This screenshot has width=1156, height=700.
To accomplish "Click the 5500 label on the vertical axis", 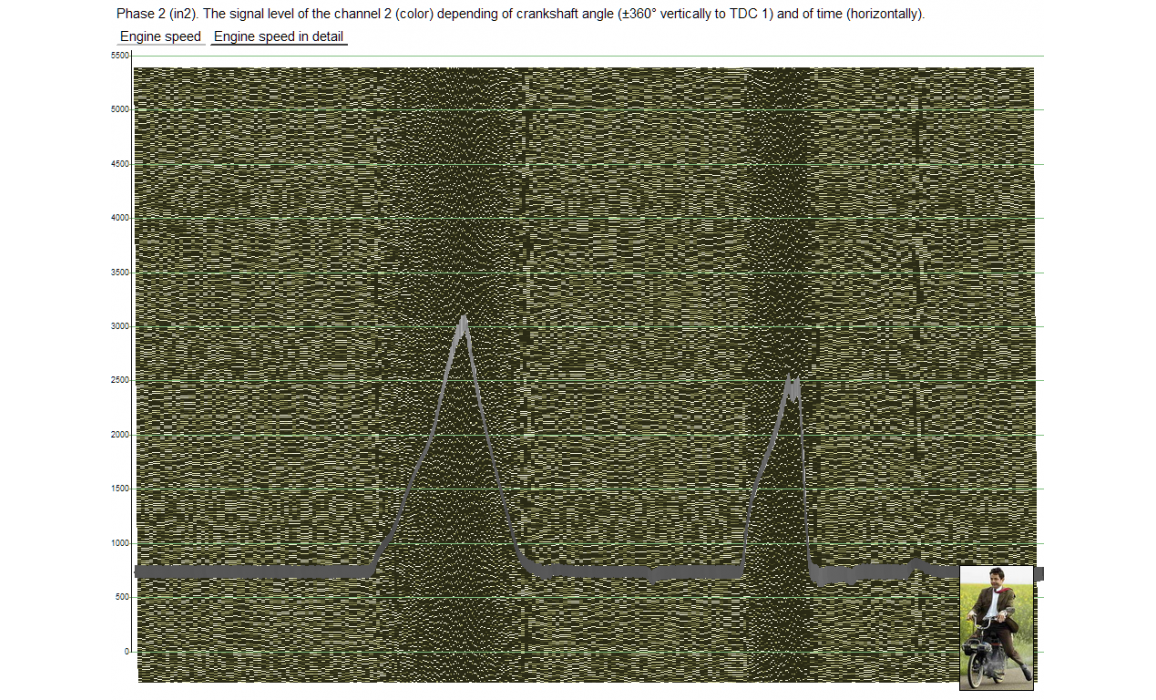I will click(120, 56).
